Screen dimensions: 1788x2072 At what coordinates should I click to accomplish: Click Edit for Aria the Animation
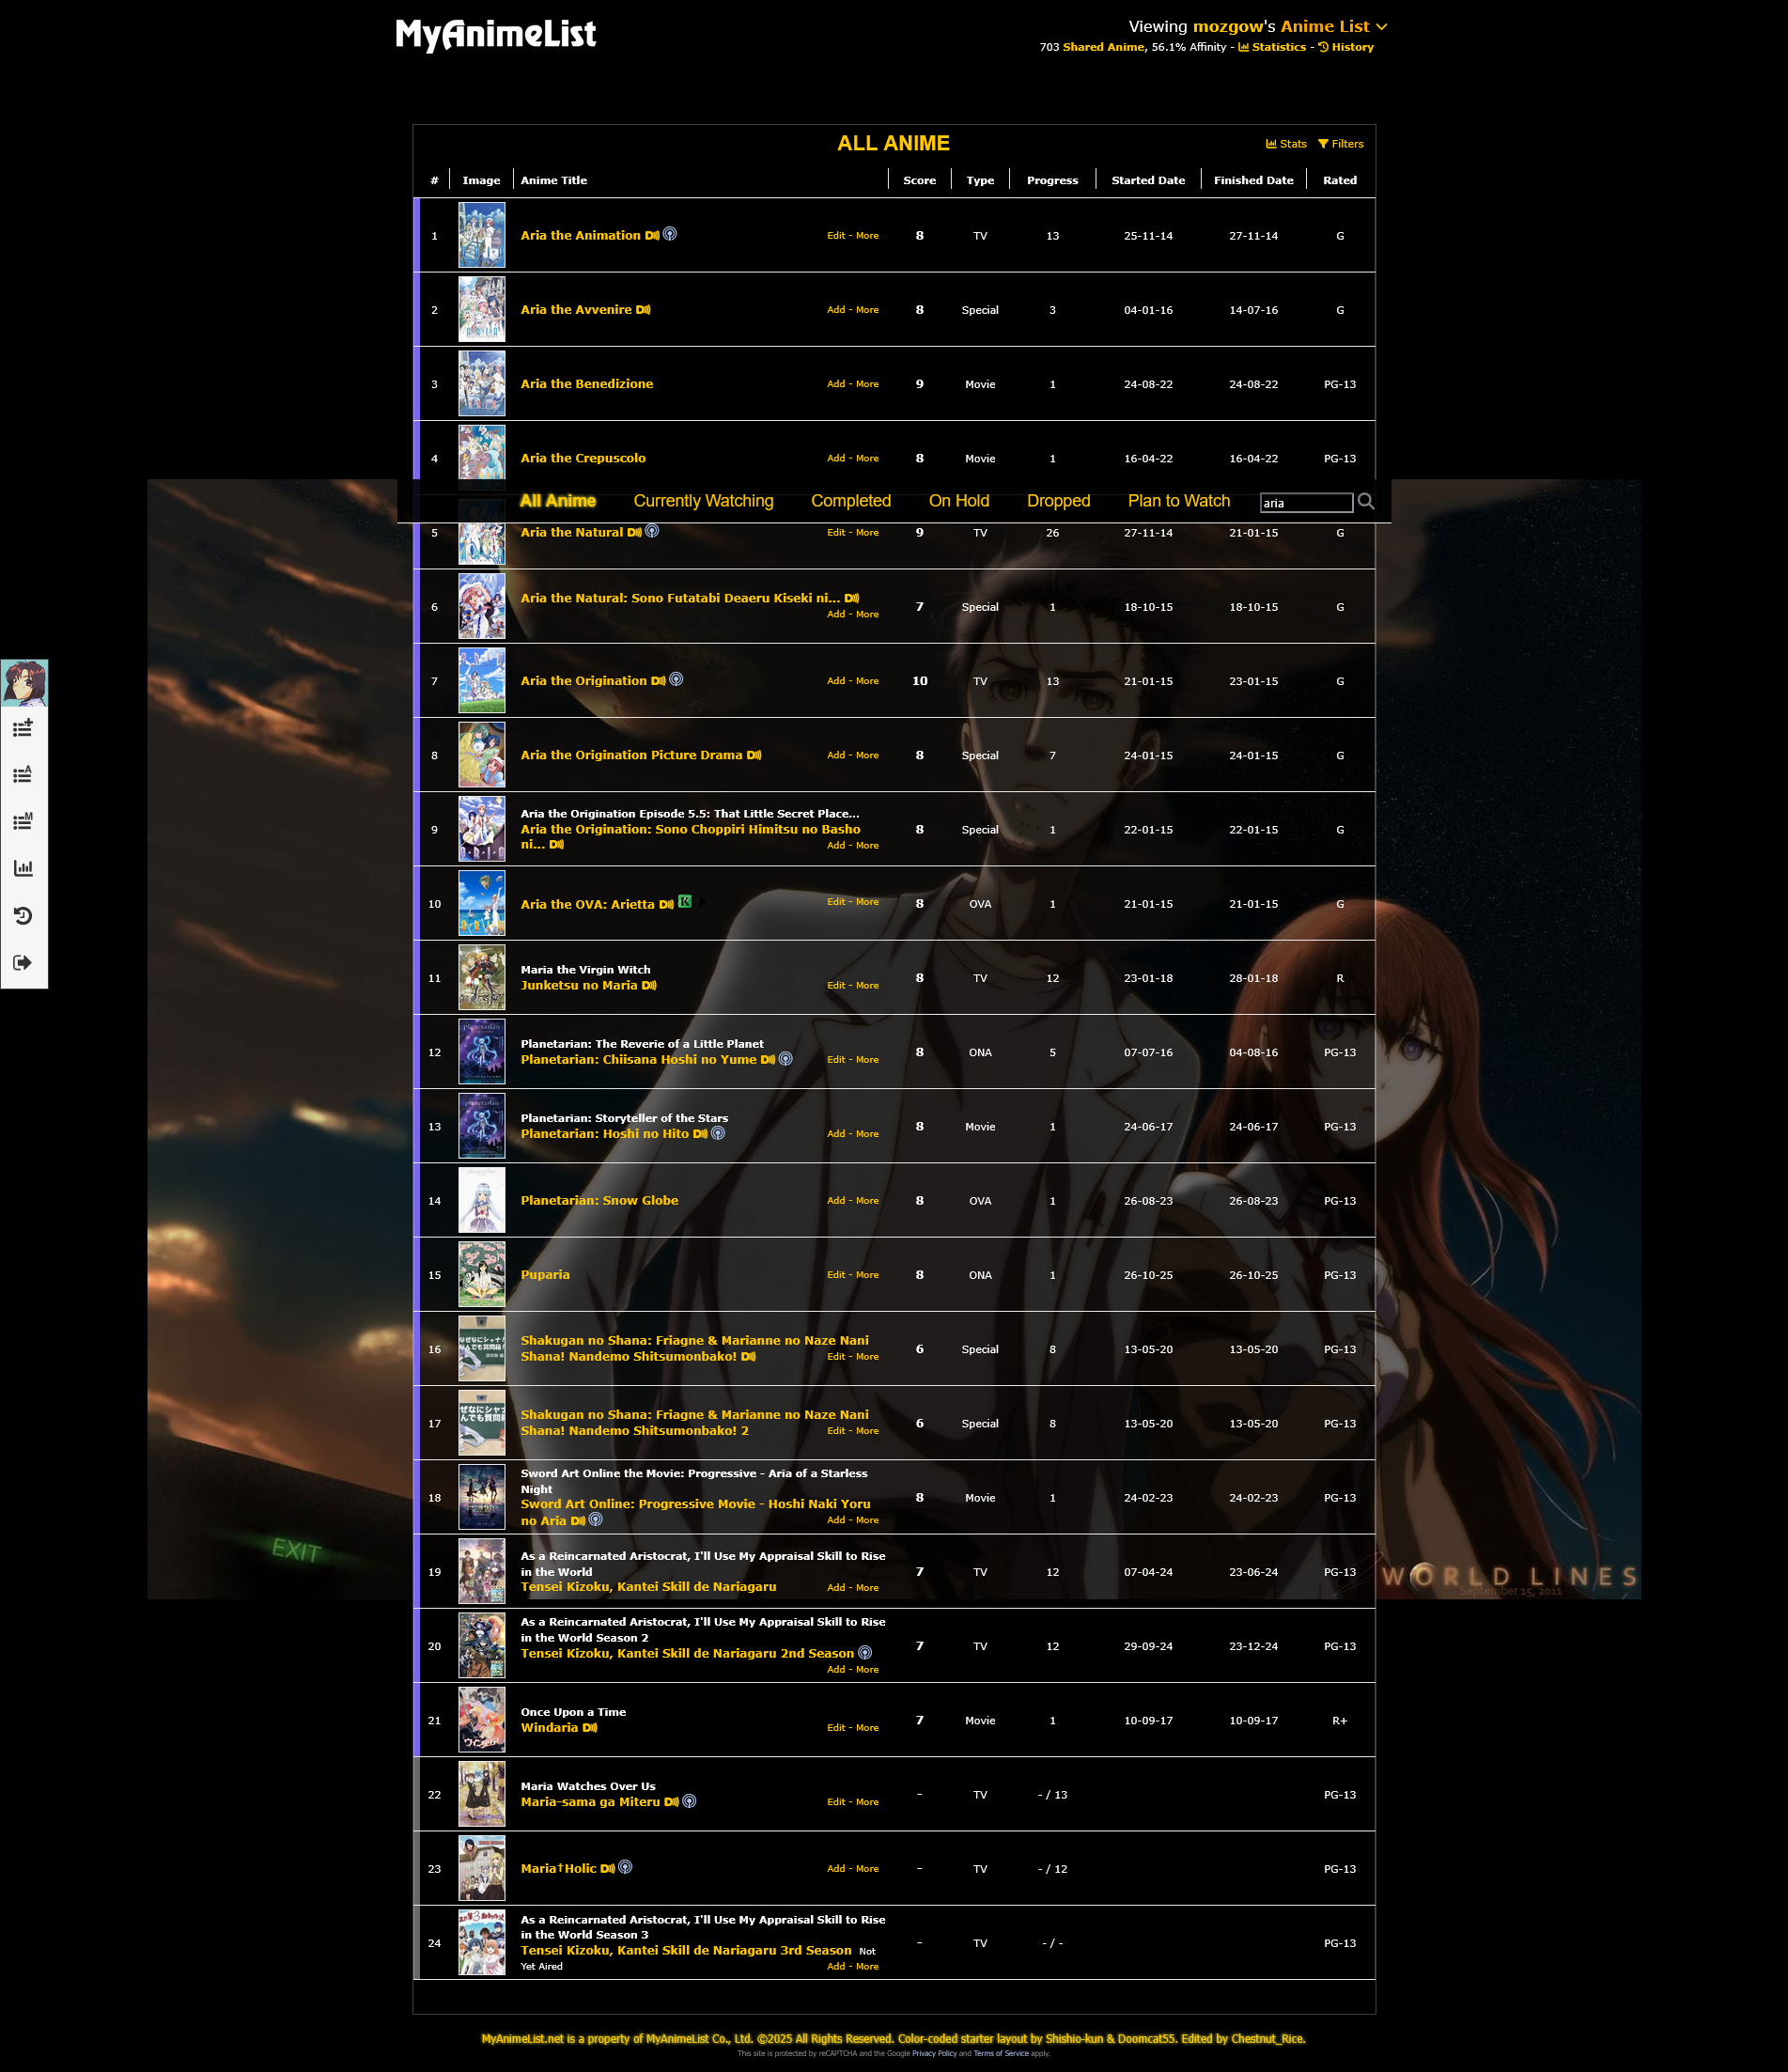[836, 236]
